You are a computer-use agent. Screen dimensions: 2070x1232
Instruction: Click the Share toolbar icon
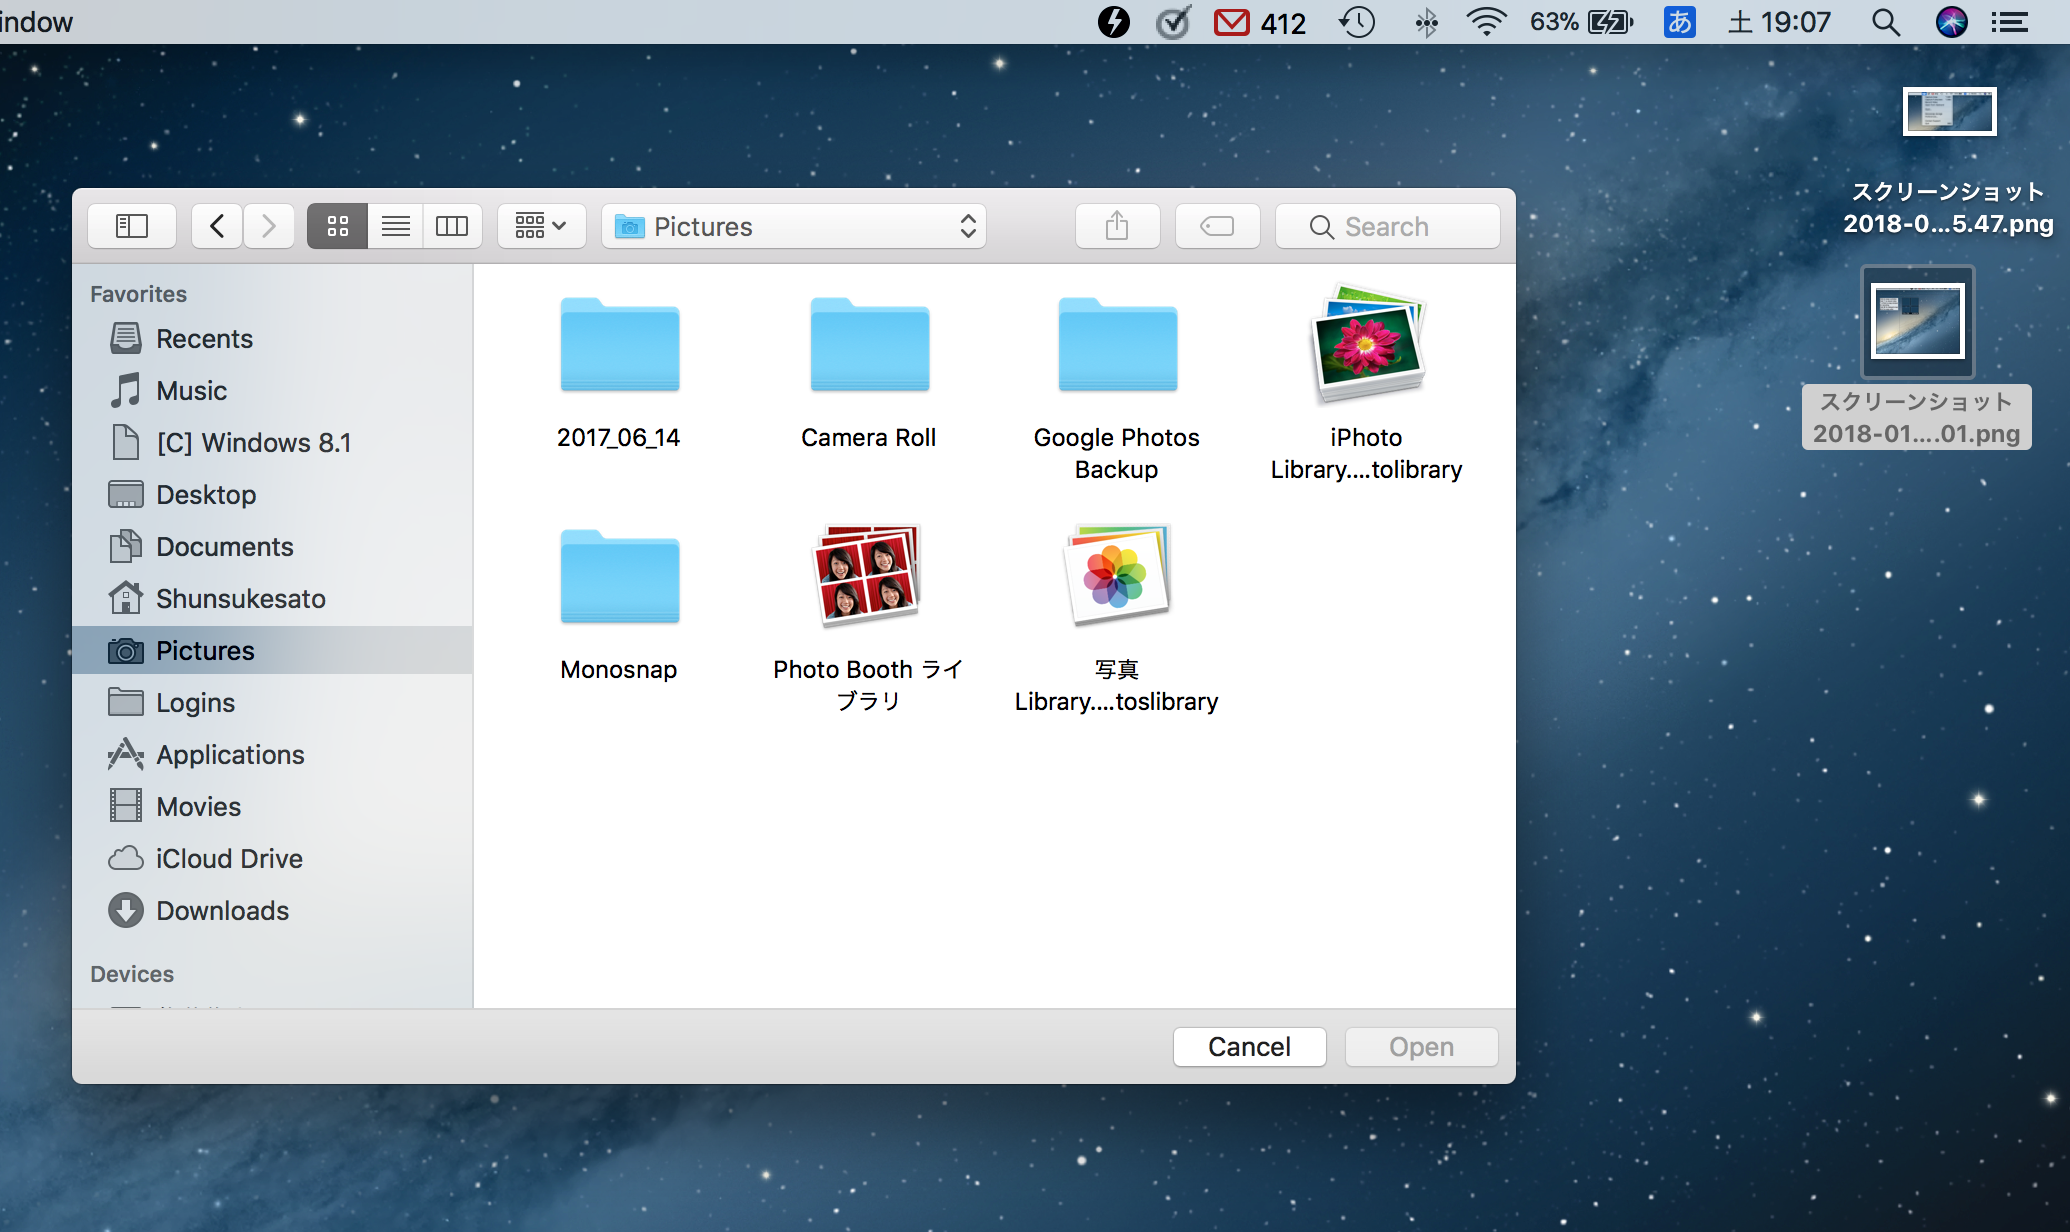(1117, 226)
